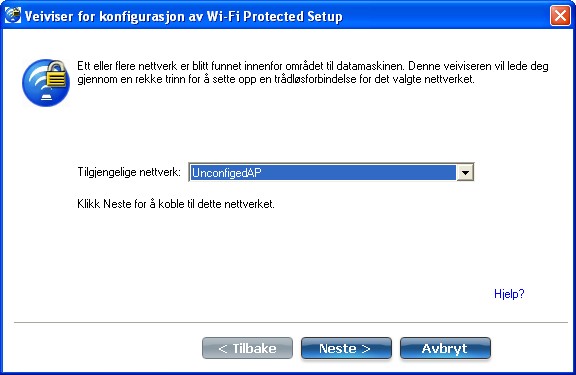
Task: Click the Tilgjengelige nettverk label
Action: [x=129, y=172]
